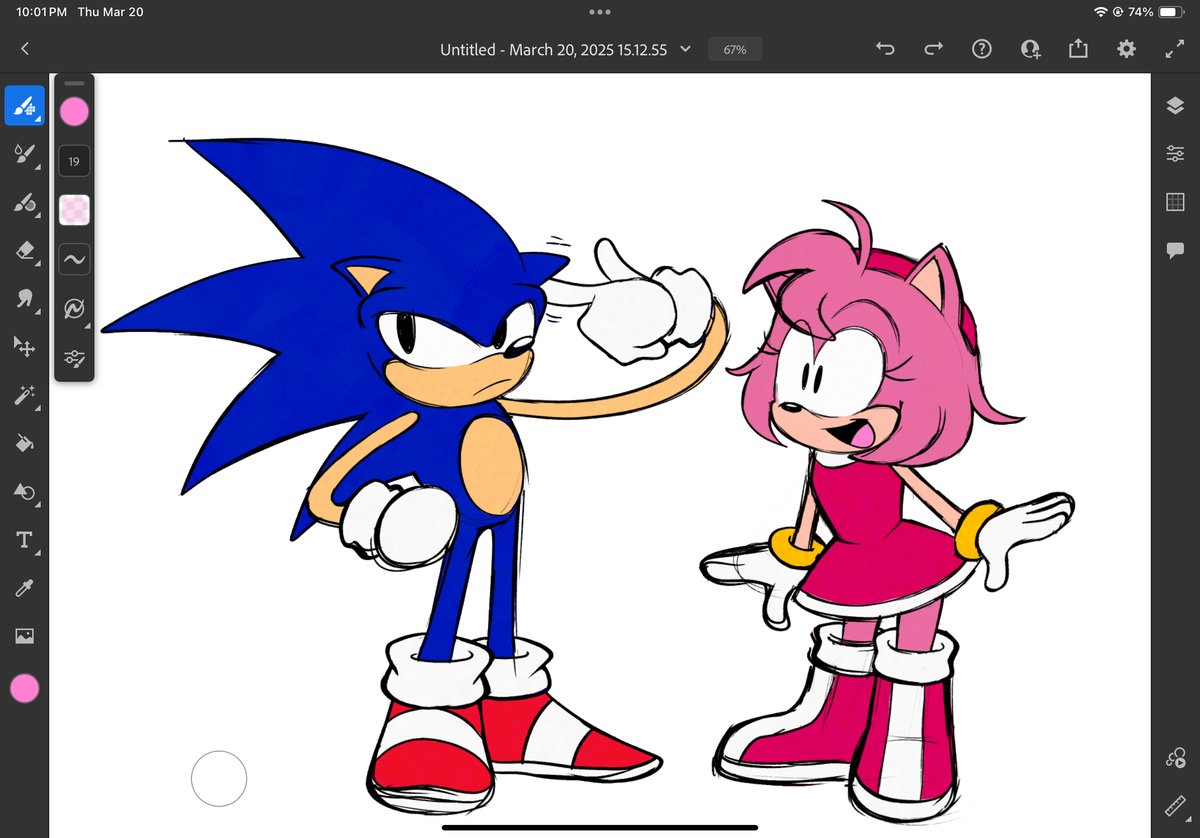Open the brush smoothing control
1200x838 pixels.
point(74,259)
